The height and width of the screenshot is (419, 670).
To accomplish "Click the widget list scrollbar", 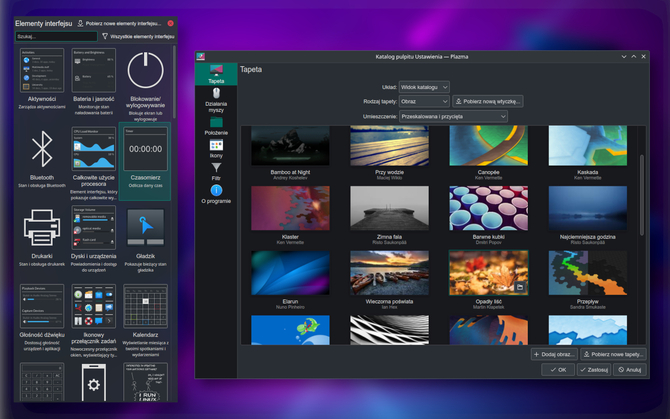I will click(x=174, y=81).
